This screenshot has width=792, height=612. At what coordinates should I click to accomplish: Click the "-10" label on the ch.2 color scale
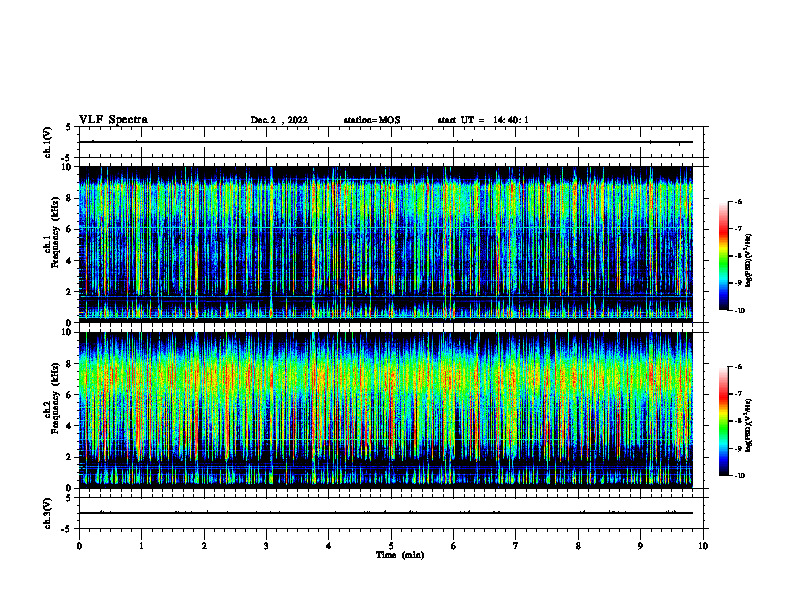tap(739, 476)
